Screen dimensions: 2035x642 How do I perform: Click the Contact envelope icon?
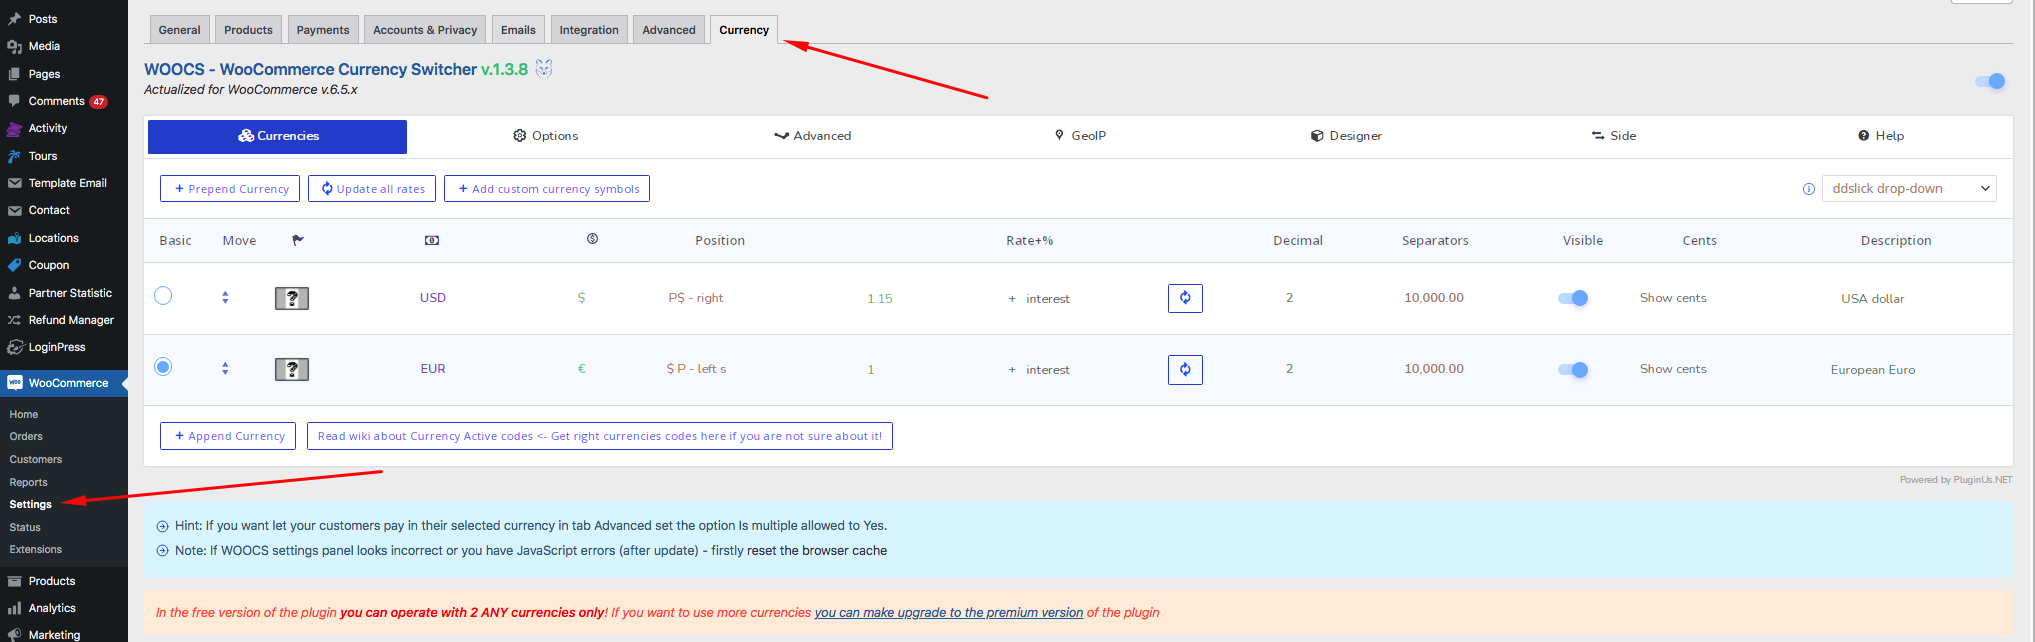14,210
